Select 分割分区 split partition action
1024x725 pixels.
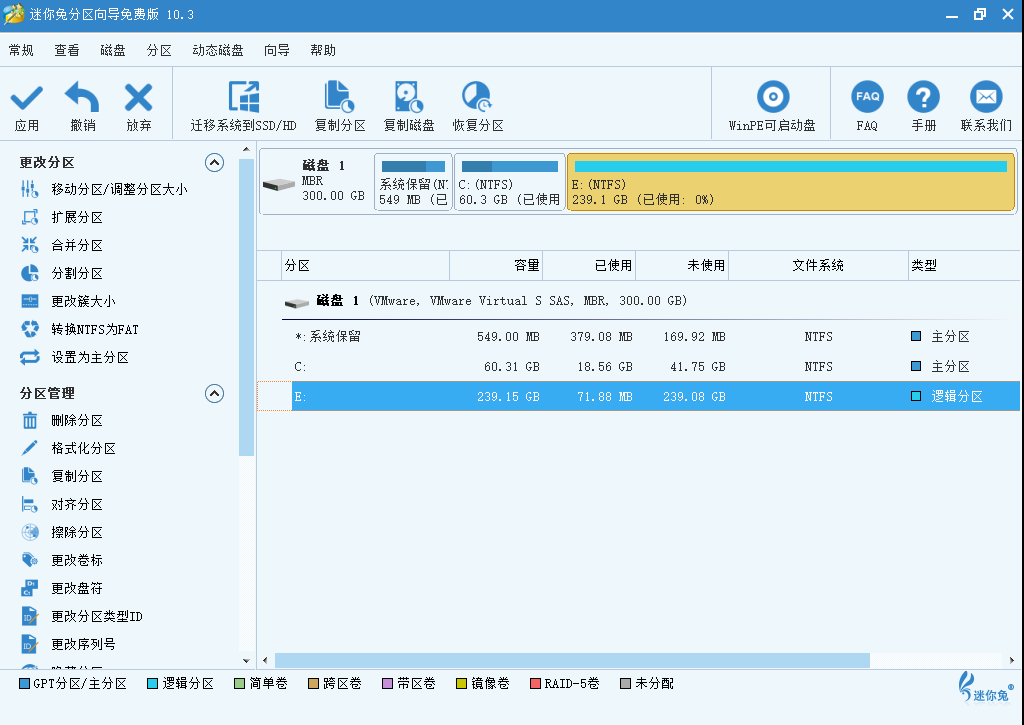pos(76,274)
